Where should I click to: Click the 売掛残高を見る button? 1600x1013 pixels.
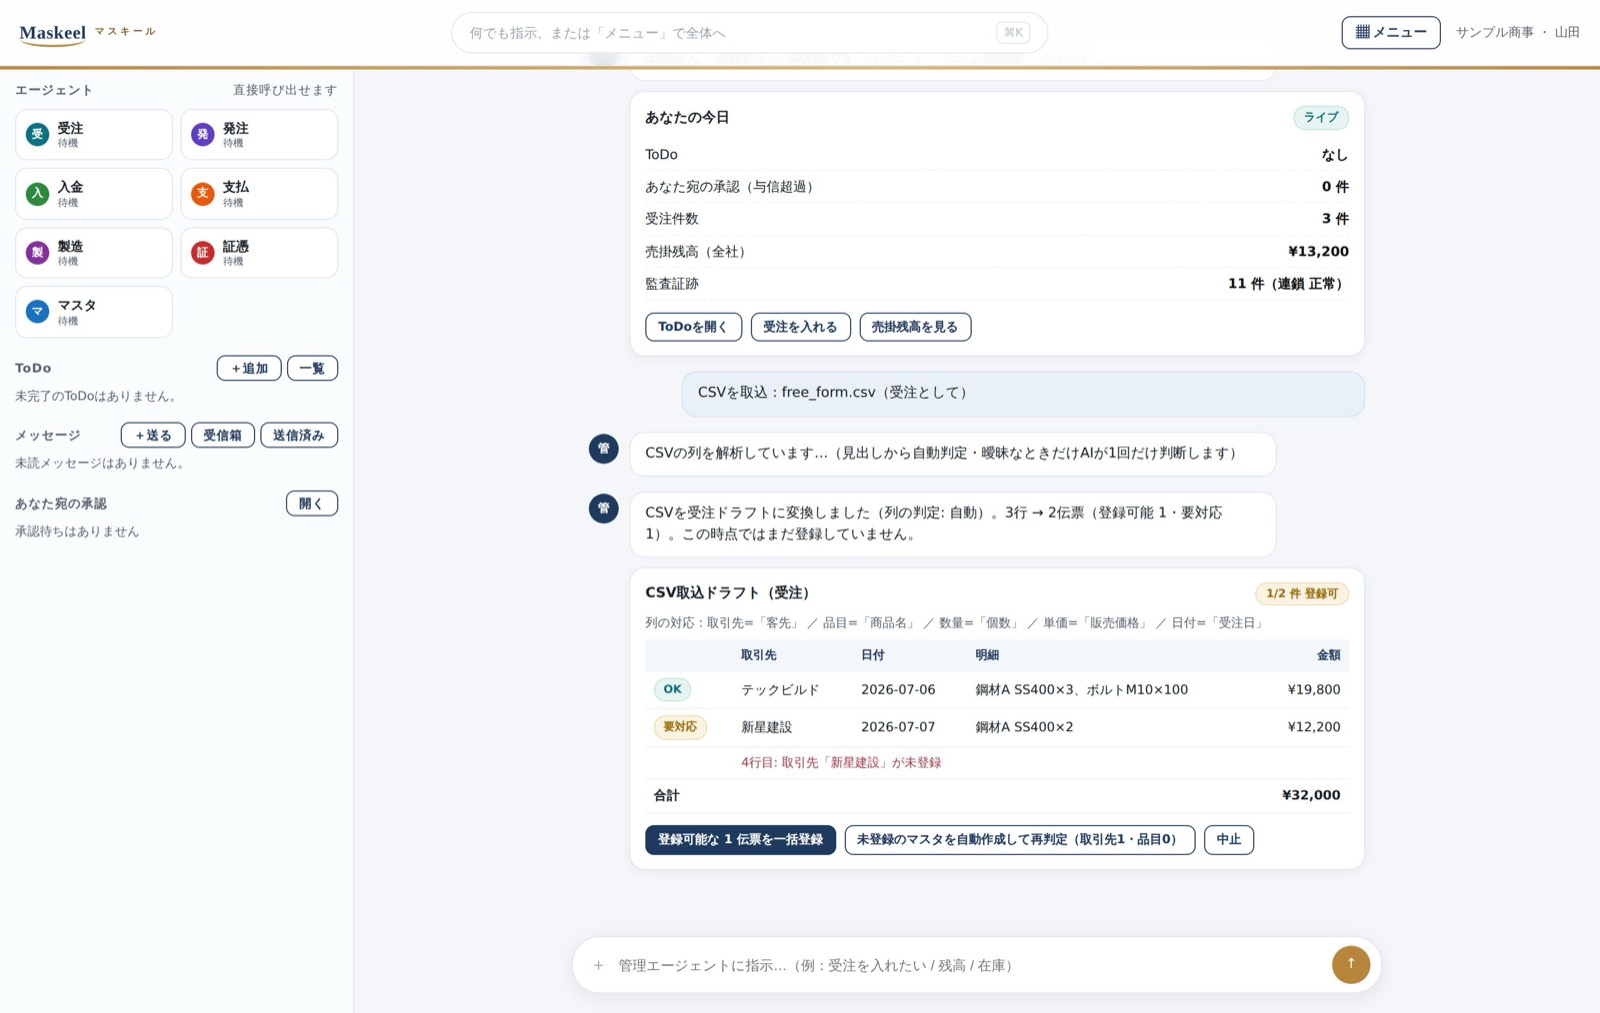[915, 327]
